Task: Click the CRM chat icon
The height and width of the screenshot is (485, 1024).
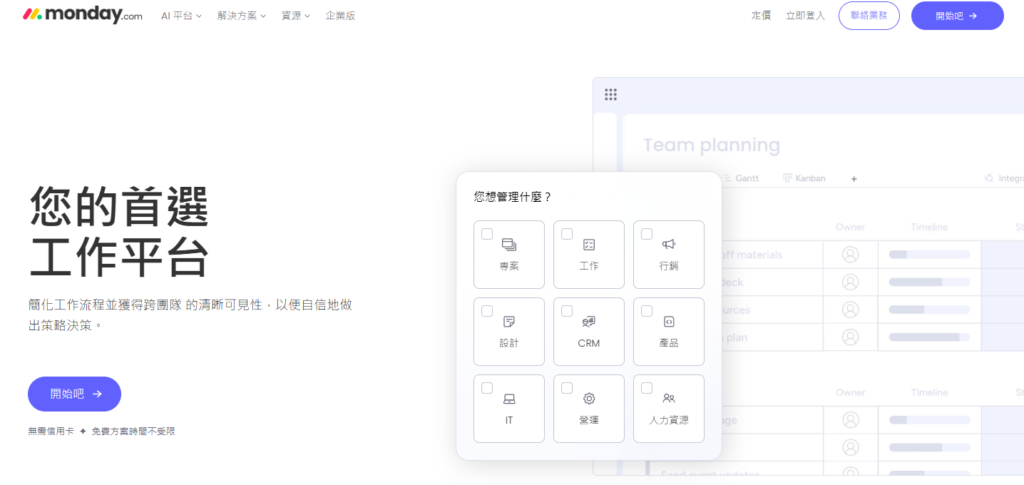Action: tap(588, 322)
